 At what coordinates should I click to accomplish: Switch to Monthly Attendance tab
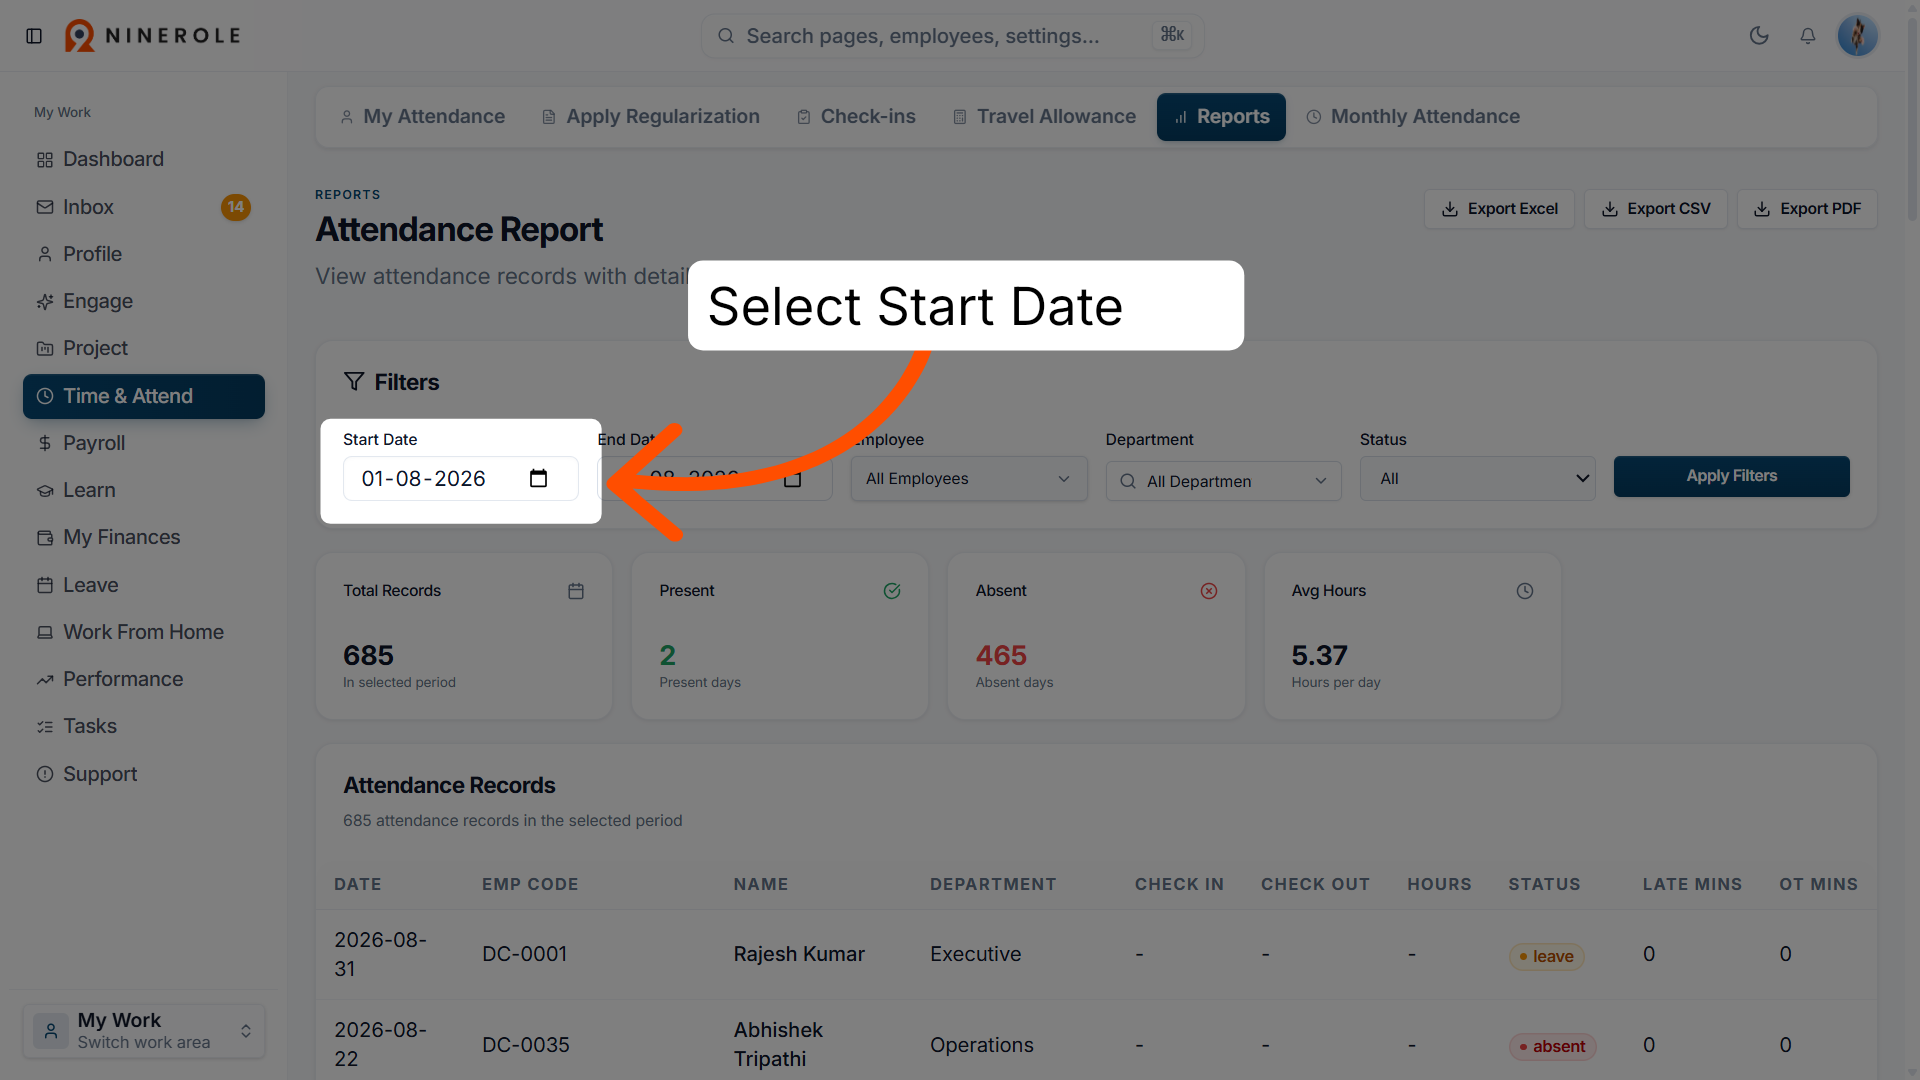coord(1413,117)
